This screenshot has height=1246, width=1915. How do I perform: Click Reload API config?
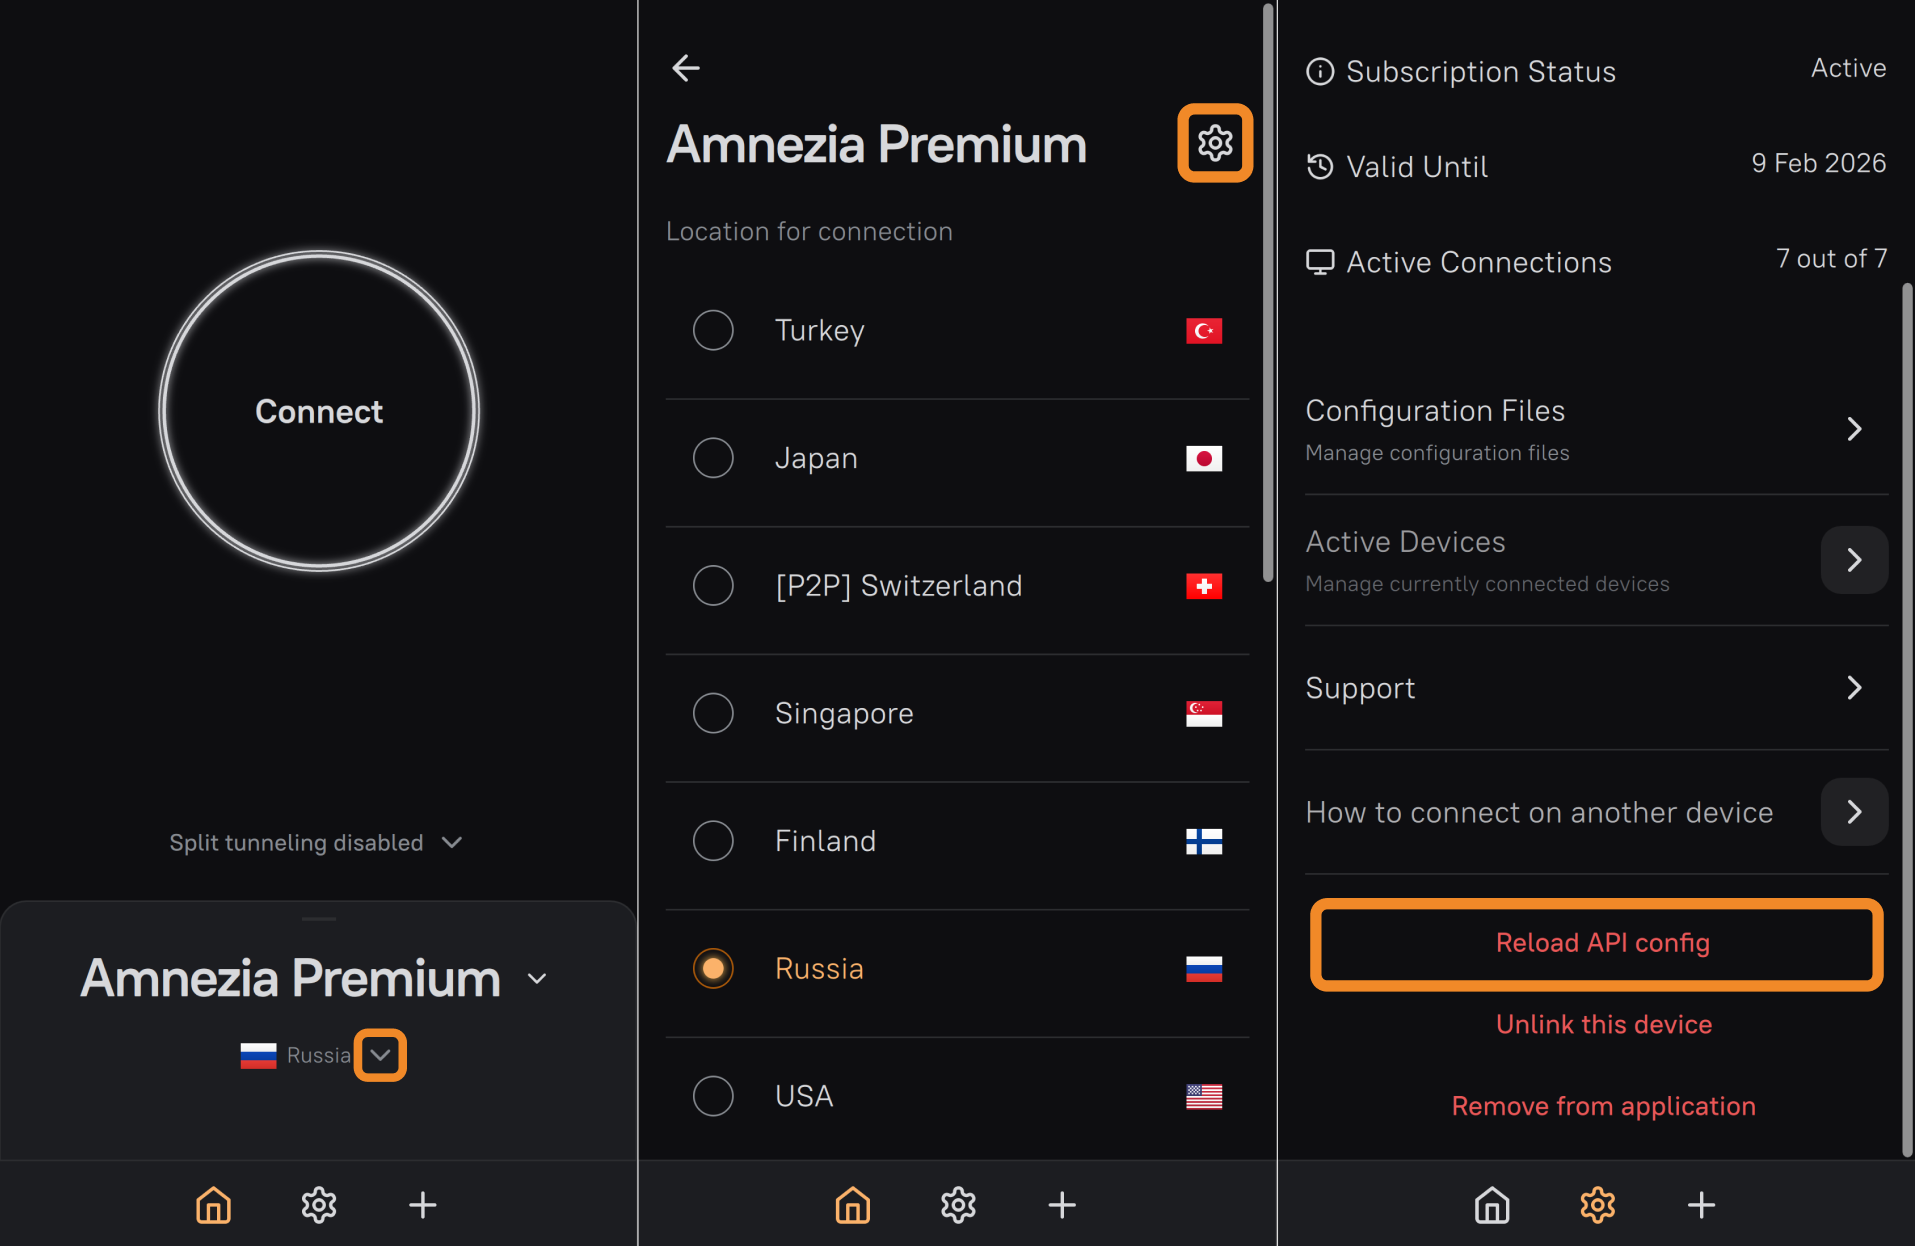[x=1602, y=943]
